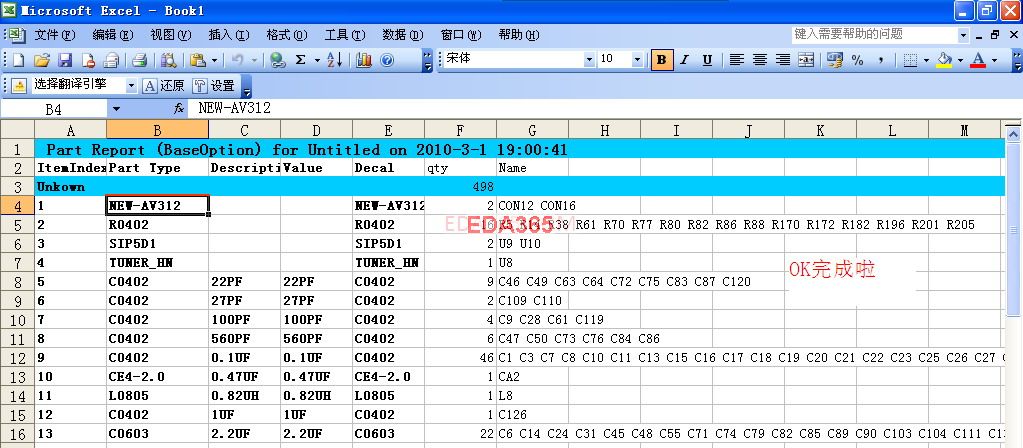Expand the Name Box dropdown arrow

(x=117, y=109)
